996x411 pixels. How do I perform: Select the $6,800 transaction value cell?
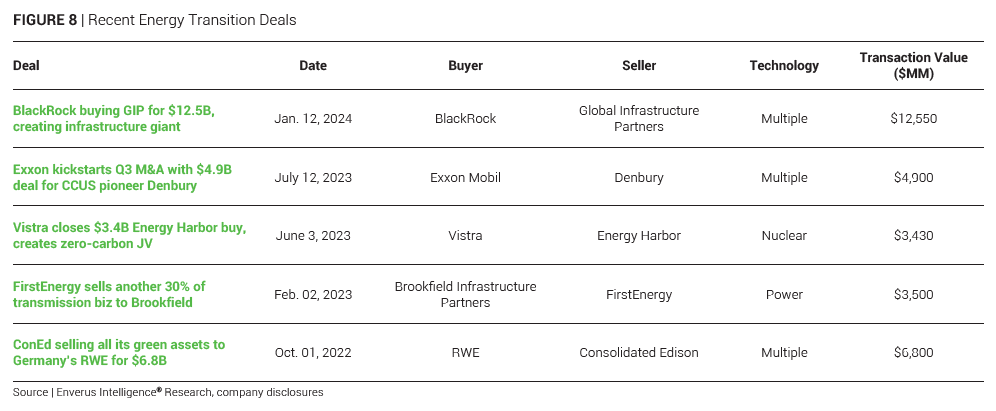click(912, 353)
